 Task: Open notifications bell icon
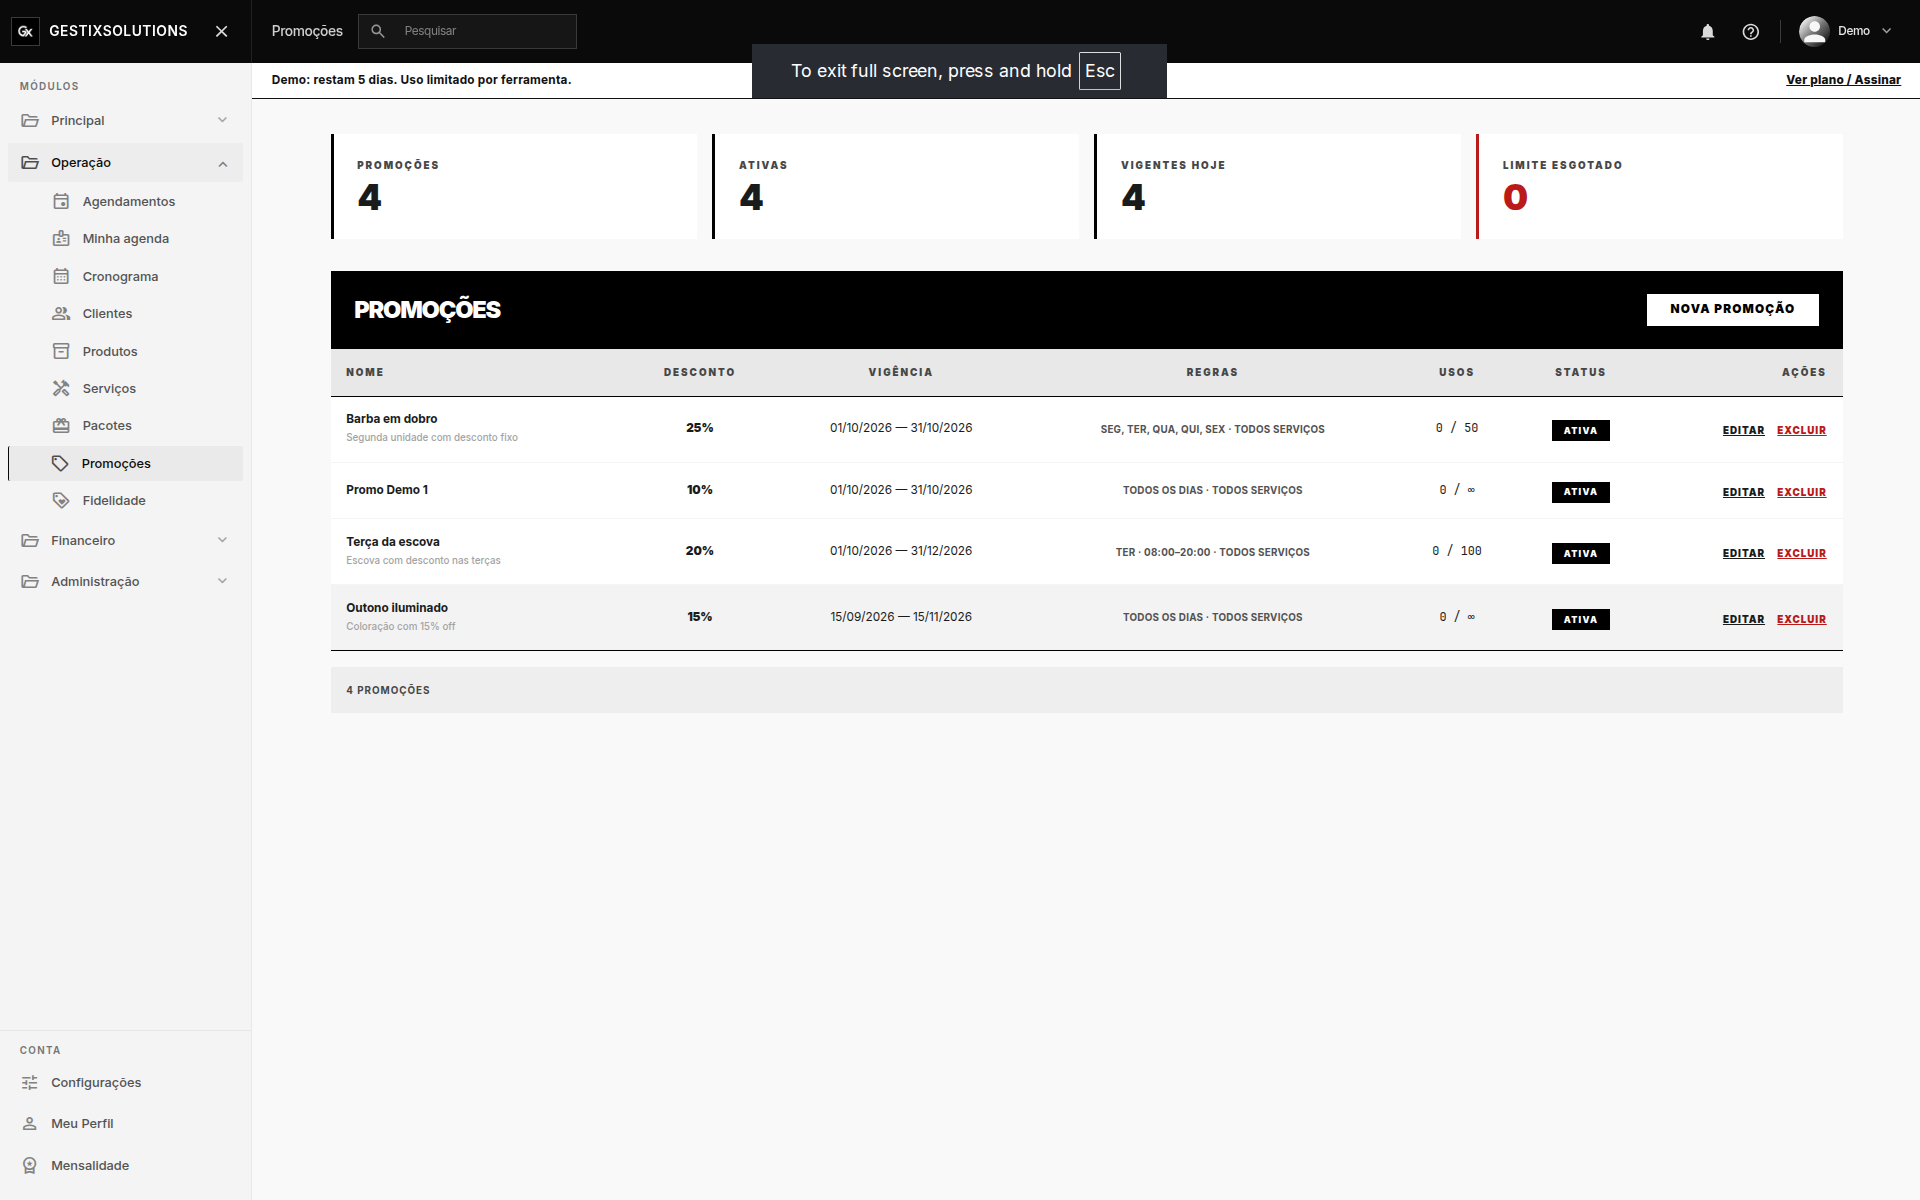click(1708, 32)
